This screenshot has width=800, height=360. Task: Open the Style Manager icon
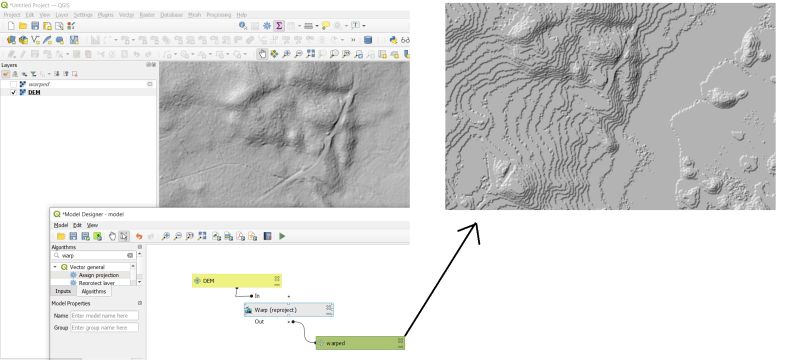coord(71,25)
